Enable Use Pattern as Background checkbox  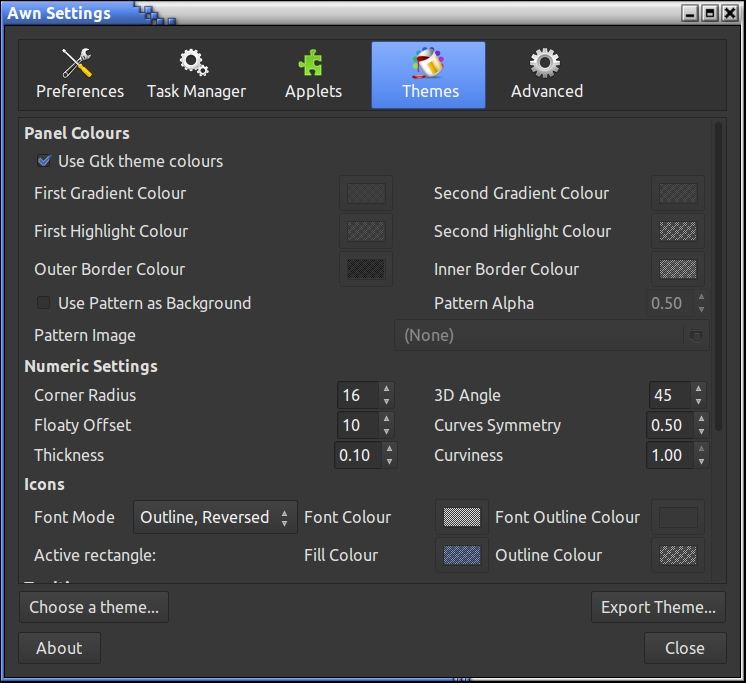[44, 303]
